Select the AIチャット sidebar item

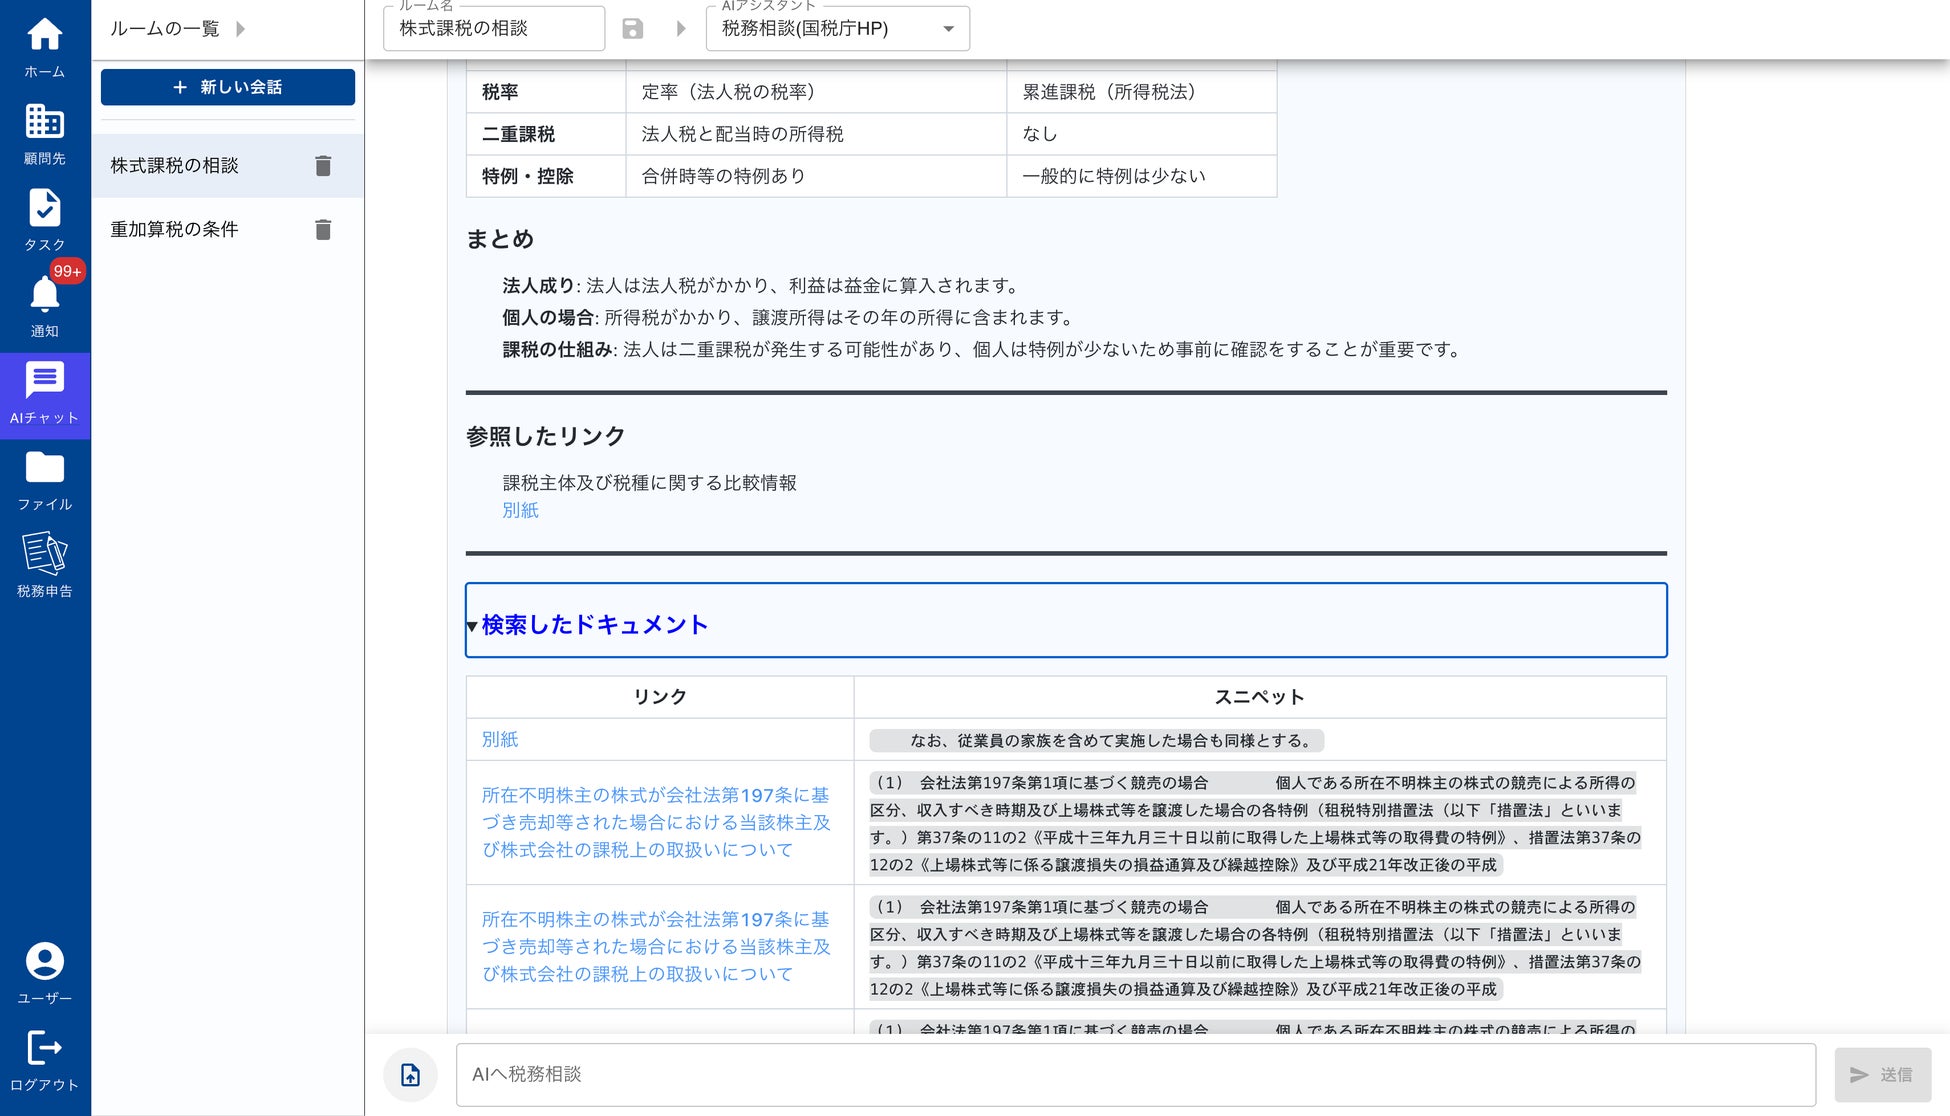pyautogui.click(x=45, y=395)
